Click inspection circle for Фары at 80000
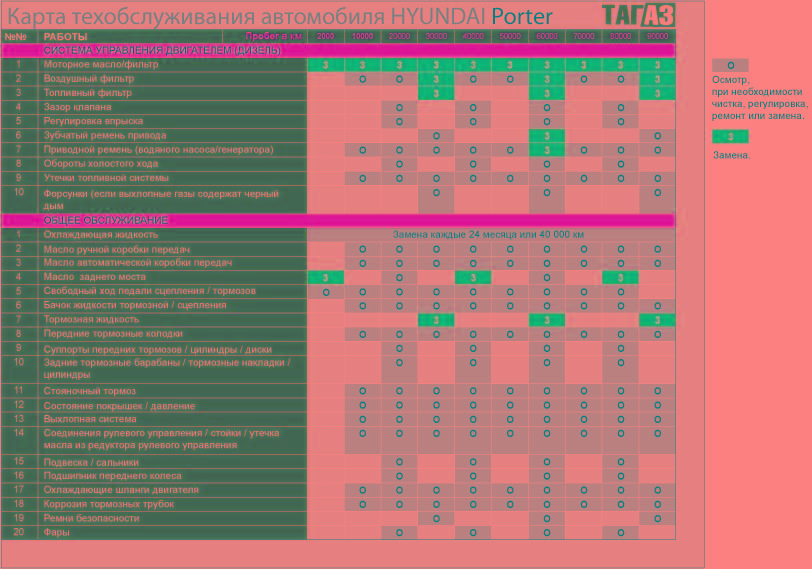Image resolution: width=812 pixels, height=569 pixels. click(x=620, y=532)
